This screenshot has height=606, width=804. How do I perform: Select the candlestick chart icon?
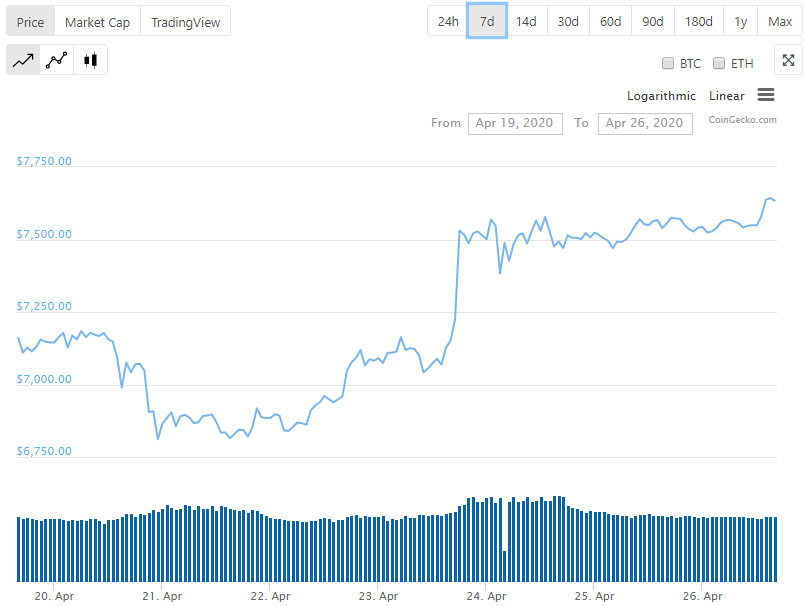click(90, 60)
